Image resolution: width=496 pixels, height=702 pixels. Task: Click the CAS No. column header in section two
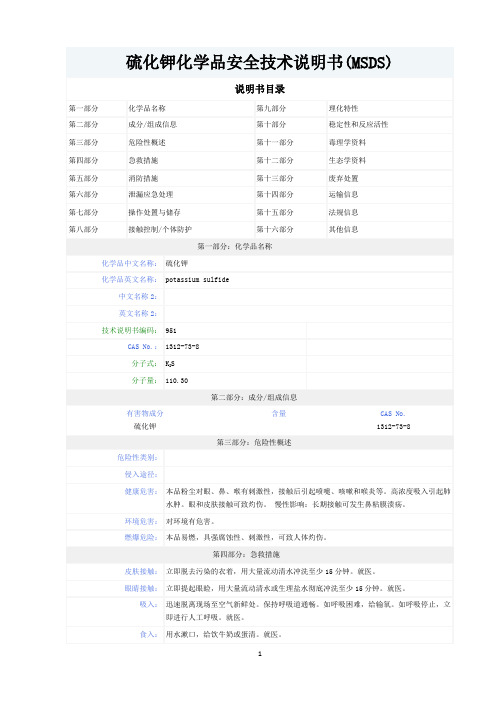[x=393, y=414]
